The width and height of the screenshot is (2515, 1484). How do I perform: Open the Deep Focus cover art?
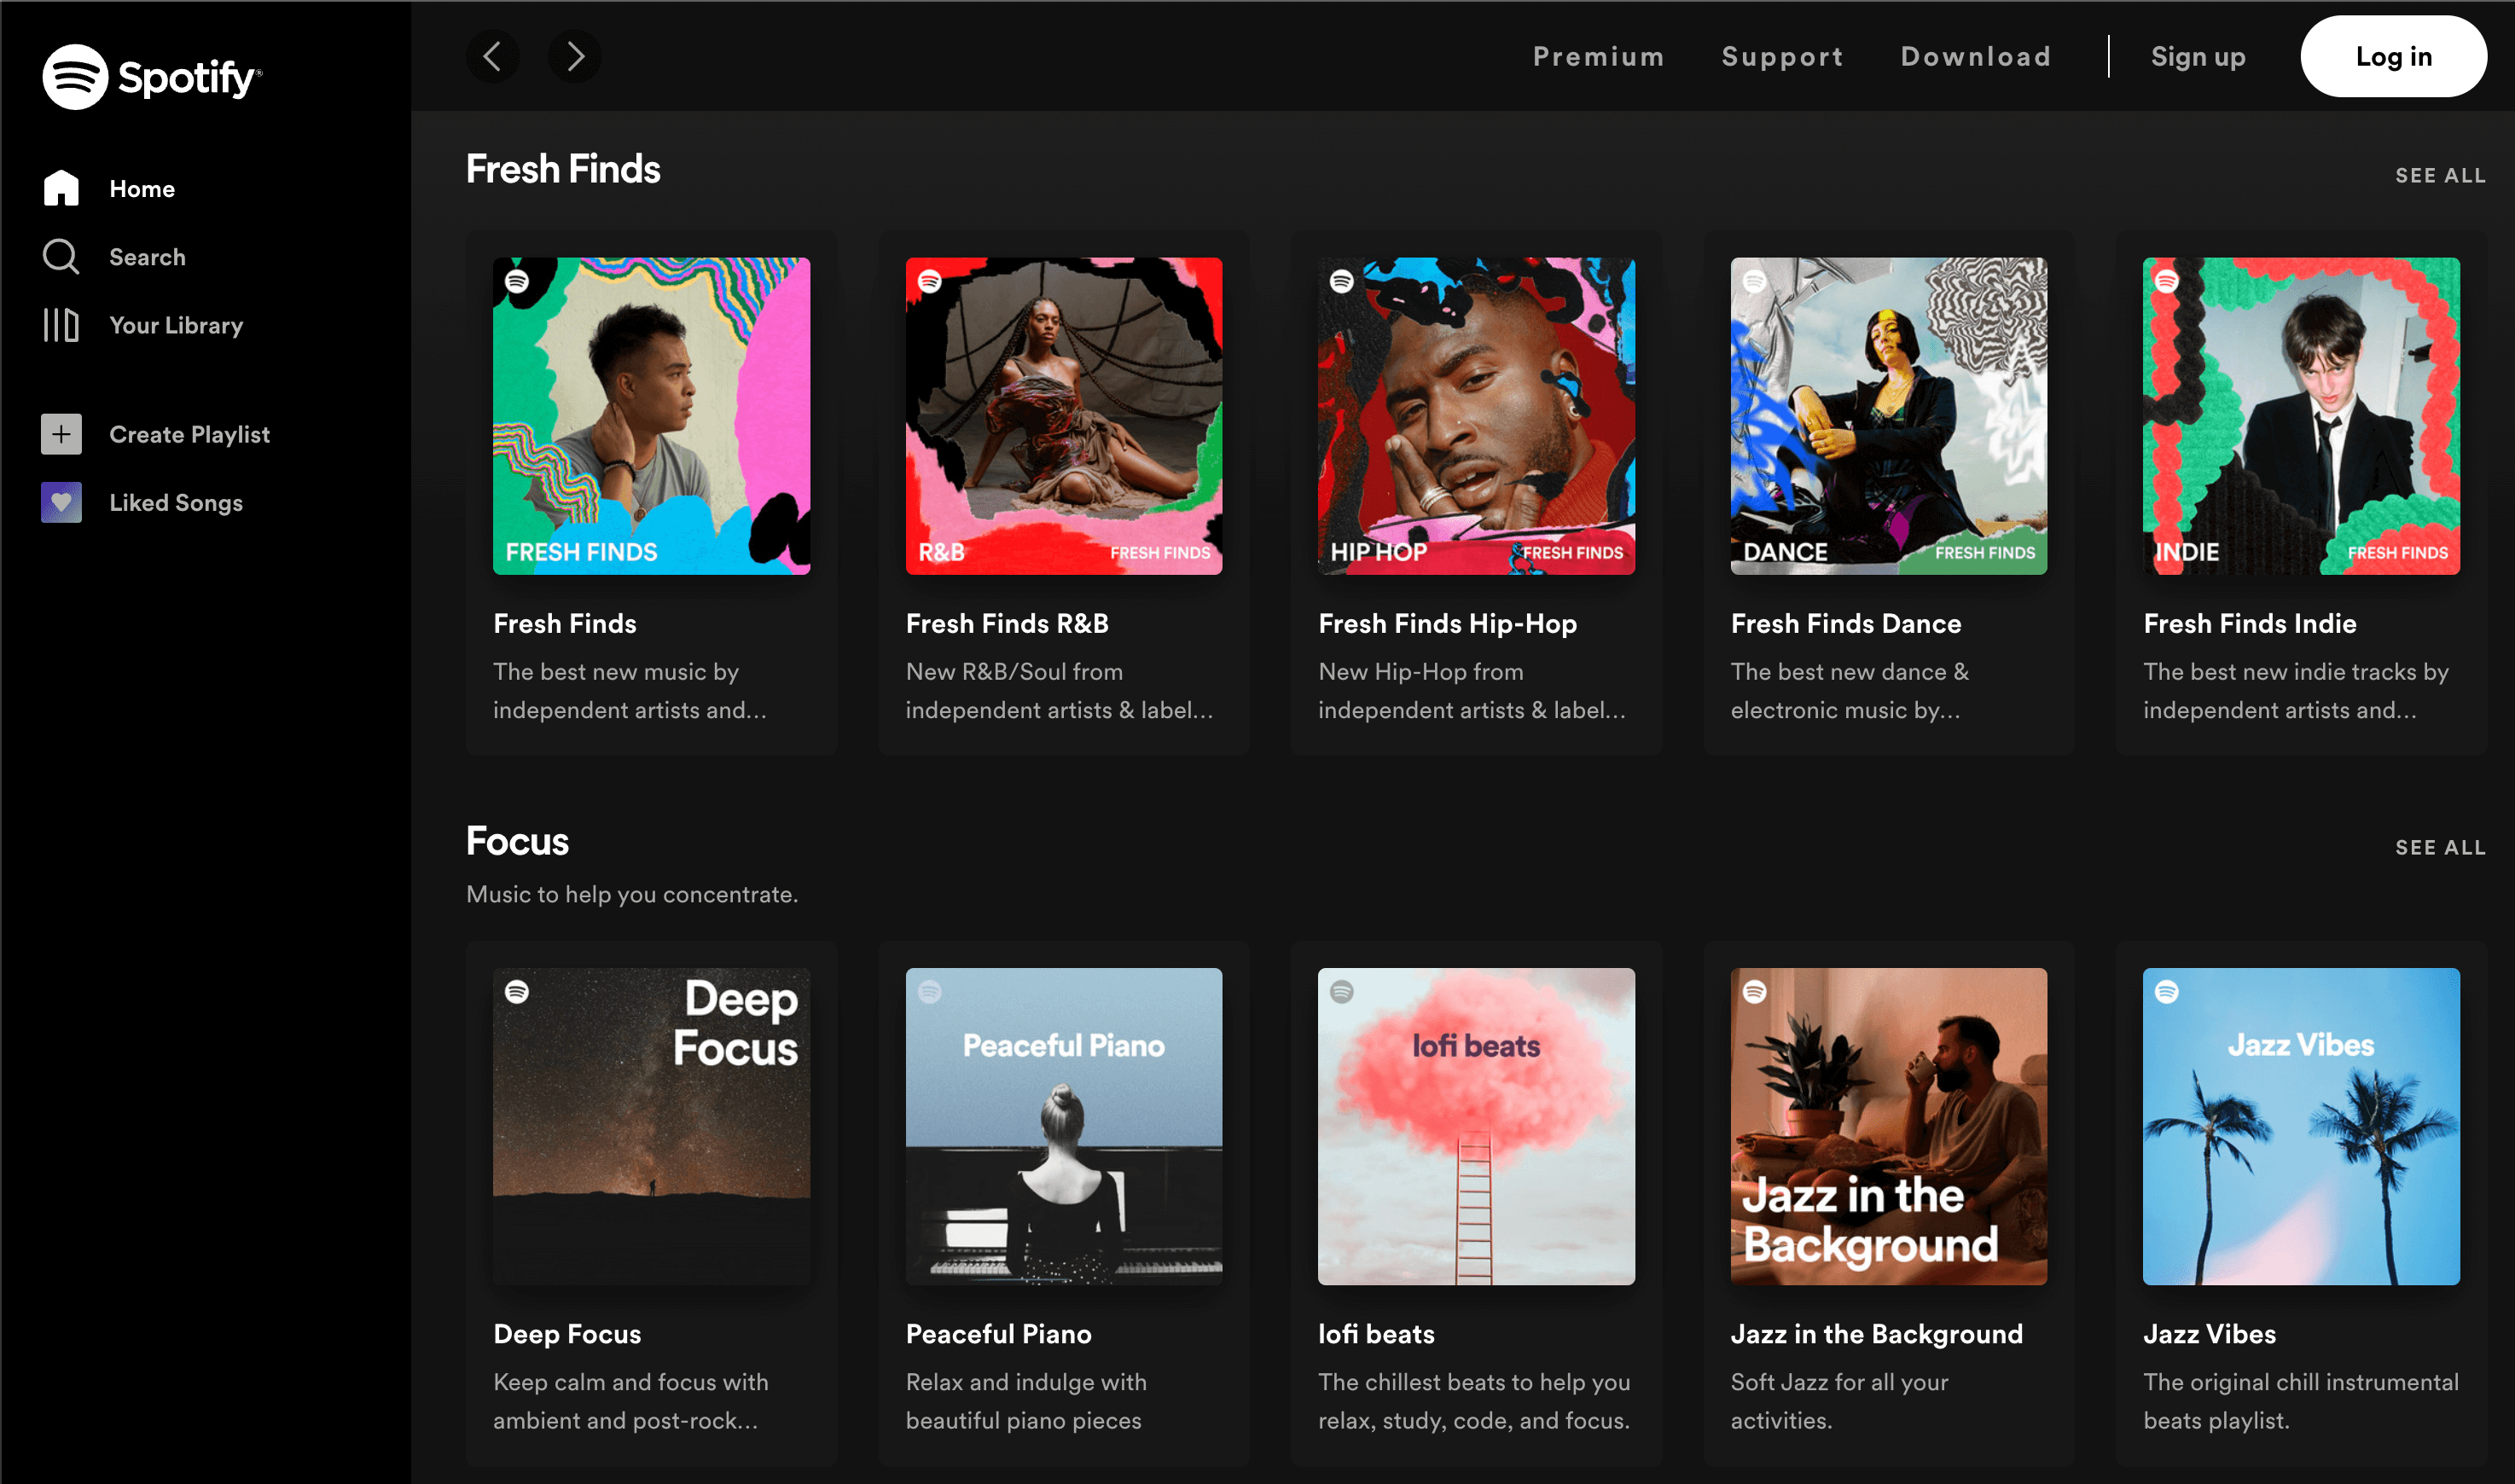[652, 1126]
